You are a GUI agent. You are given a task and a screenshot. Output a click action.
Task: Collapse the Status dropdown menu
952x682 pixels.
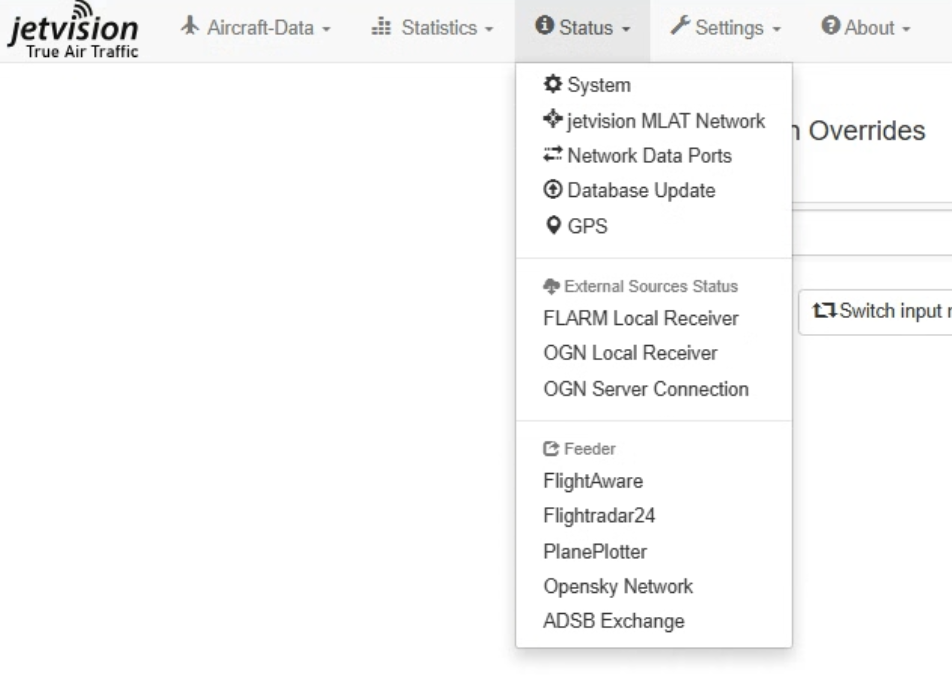tap(583, 28)
